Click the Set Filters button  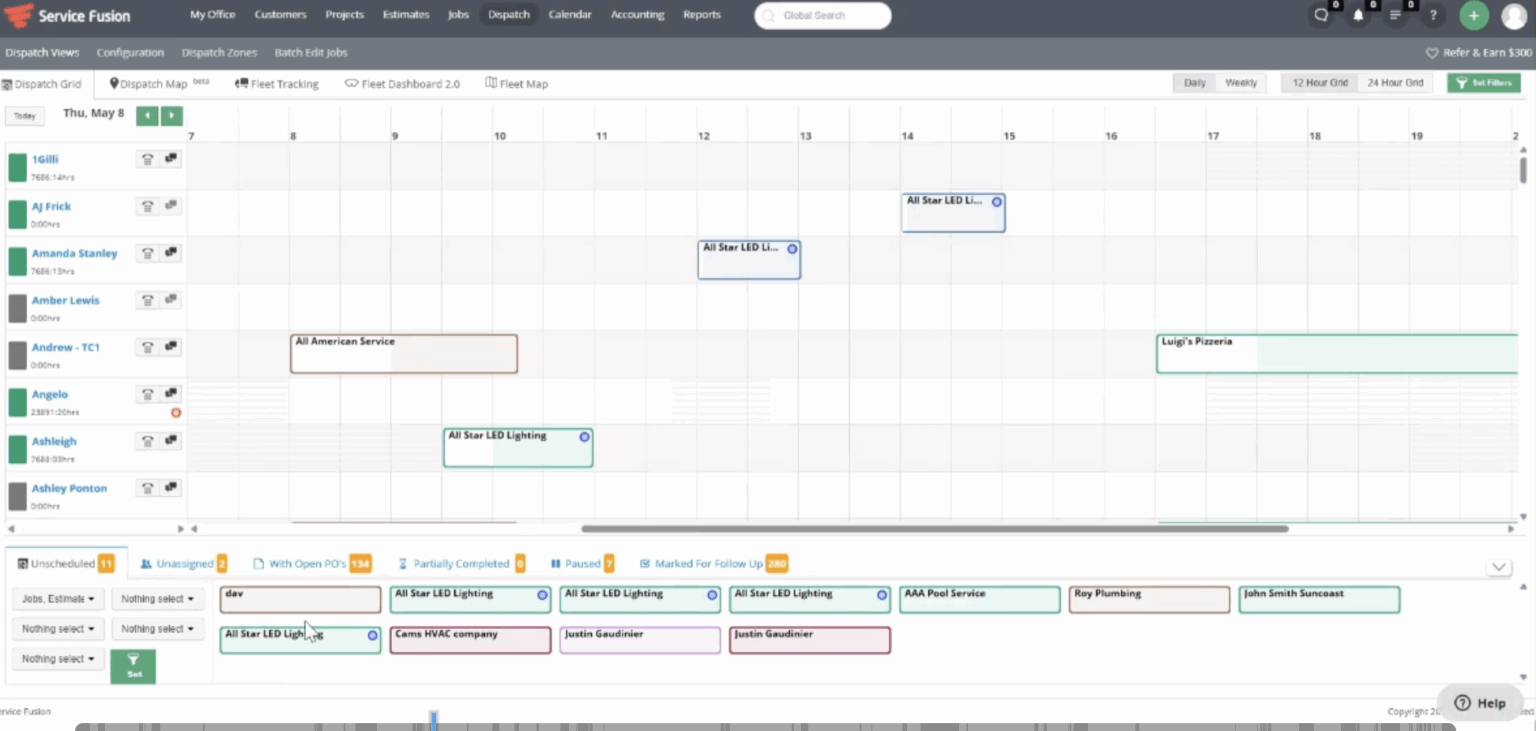tap(1483, 83)
